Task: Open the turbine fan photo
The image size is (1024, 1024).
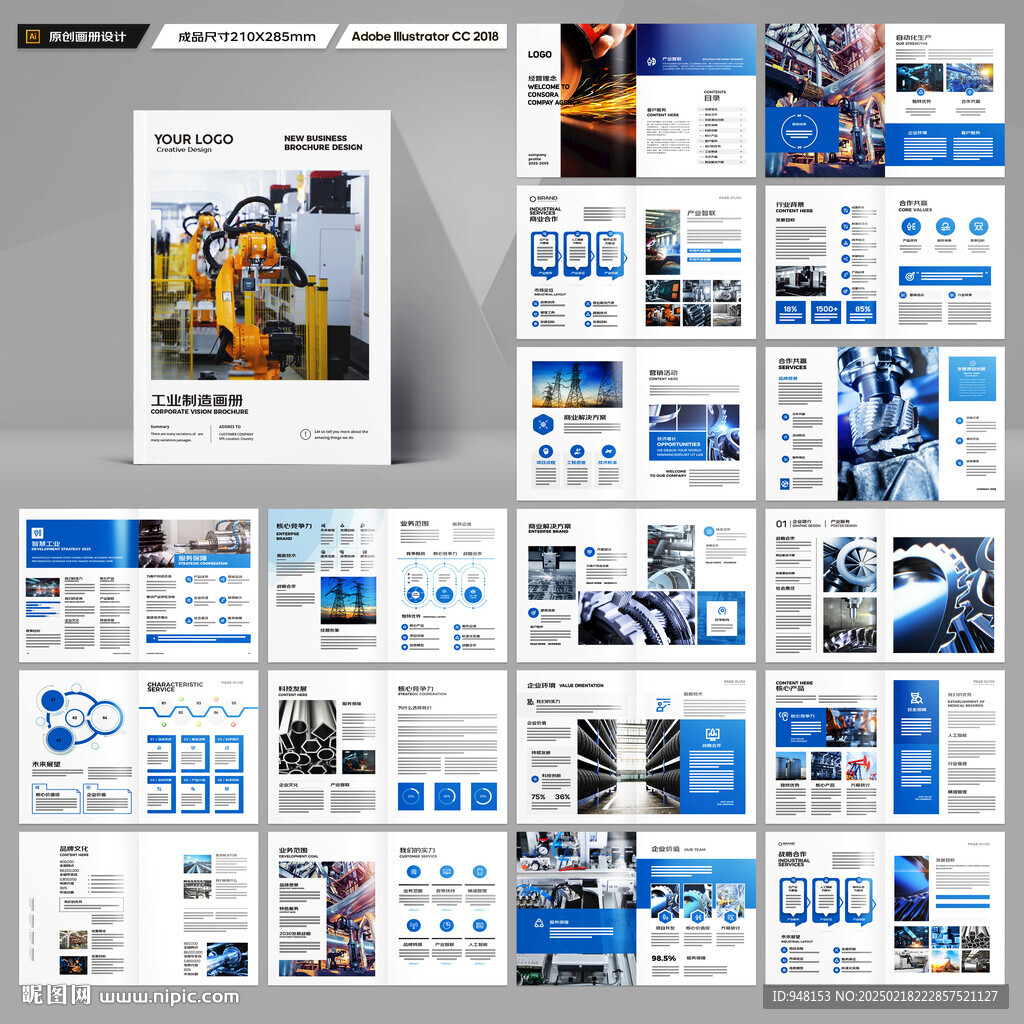Action: [850, 566]
